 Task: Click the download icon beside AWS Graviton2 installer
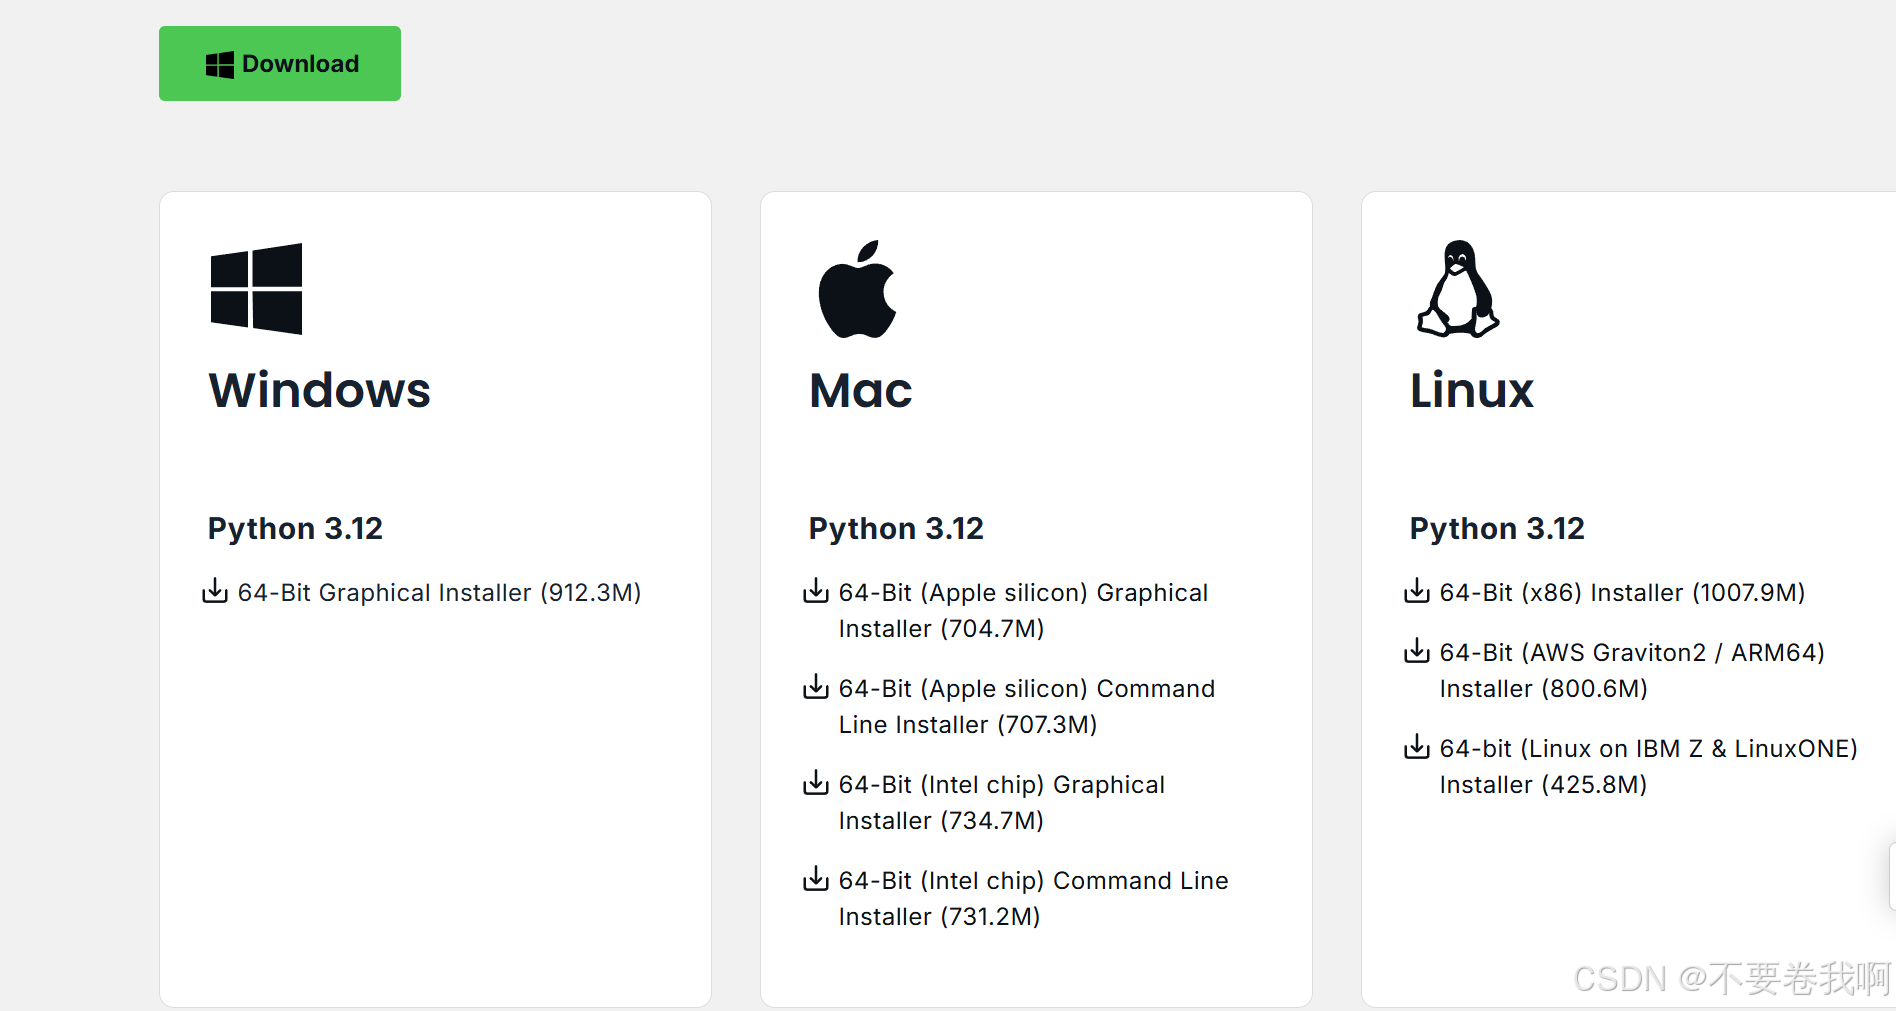point(1417,651)
